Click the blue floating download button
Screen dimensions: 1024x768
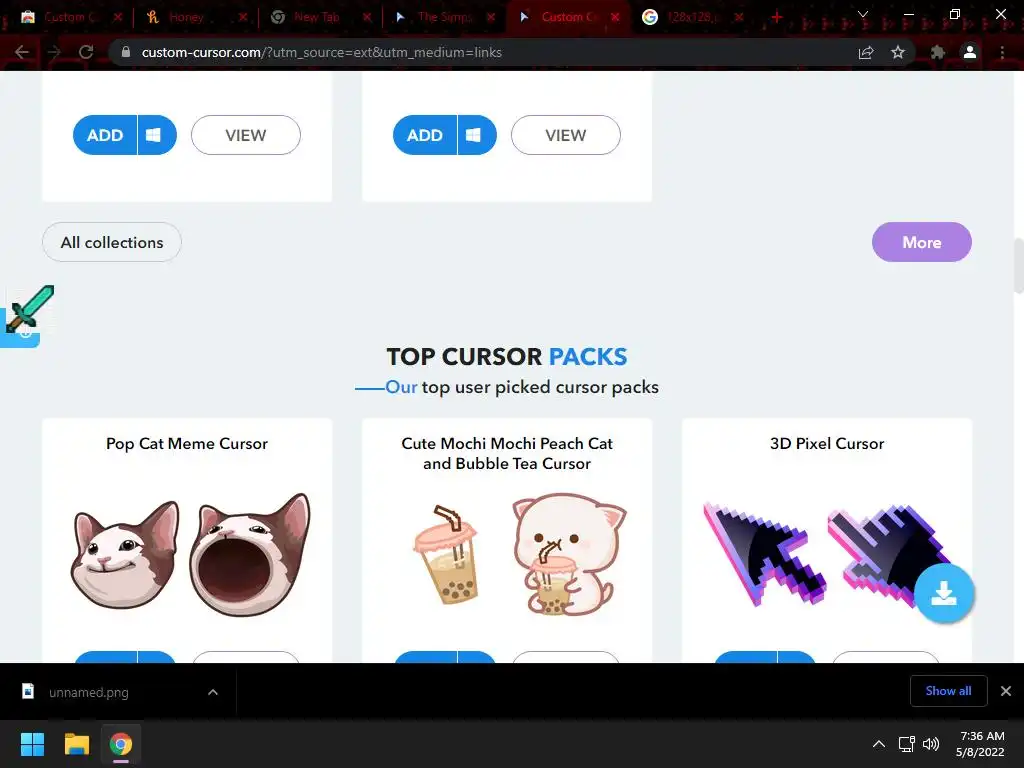click(944, 594)
